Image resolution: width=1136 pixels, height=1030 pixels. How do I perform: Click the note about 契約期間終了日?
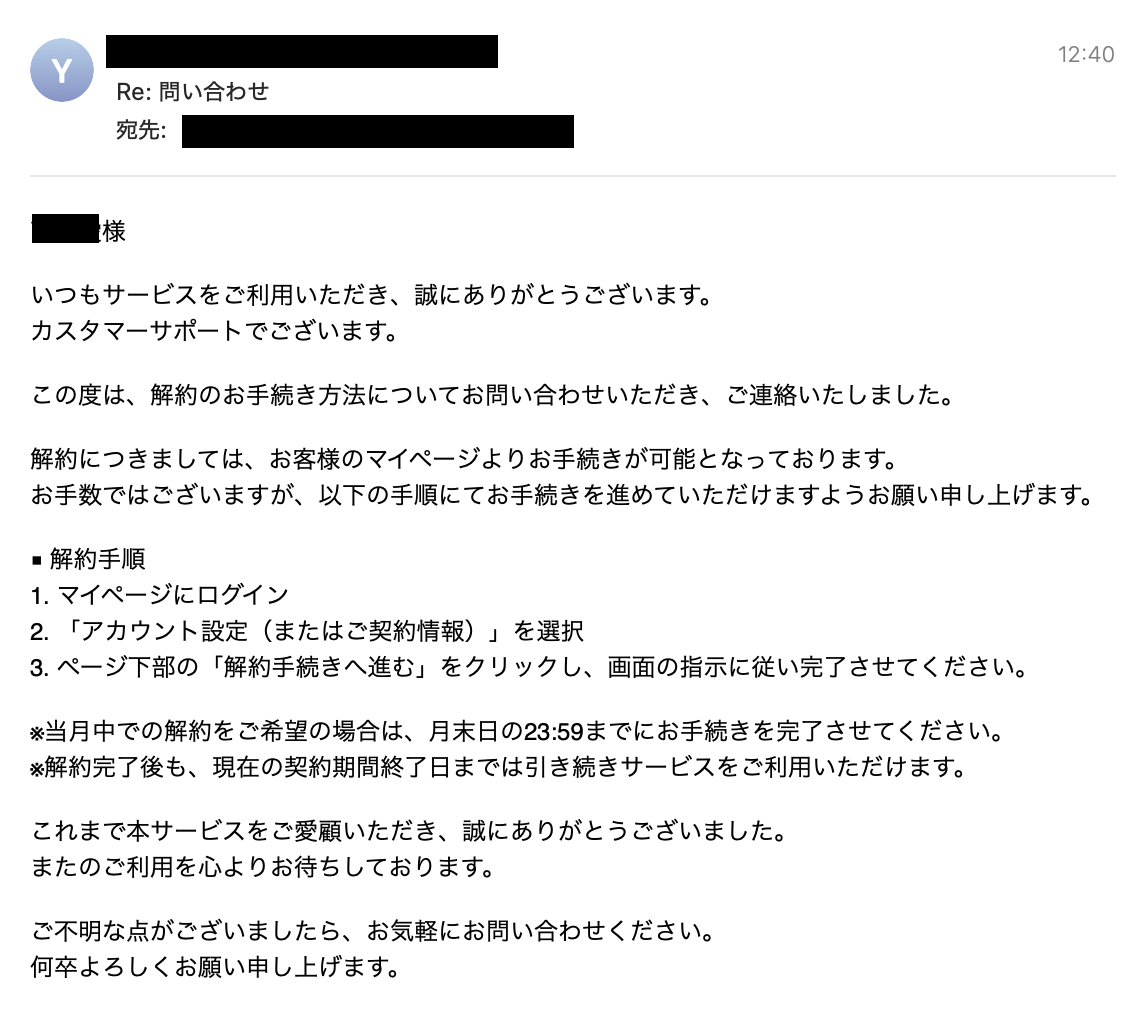498,766
